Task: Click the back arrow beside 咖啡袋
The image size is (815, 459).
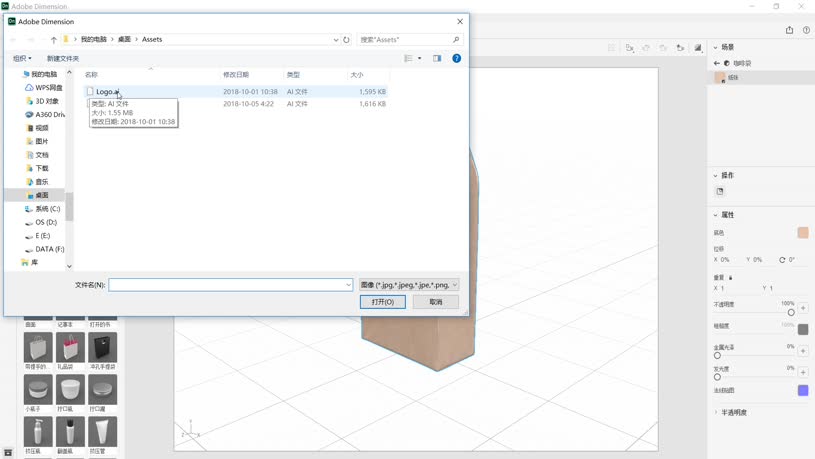Action: pyautogui.click(x=717, y=63)
